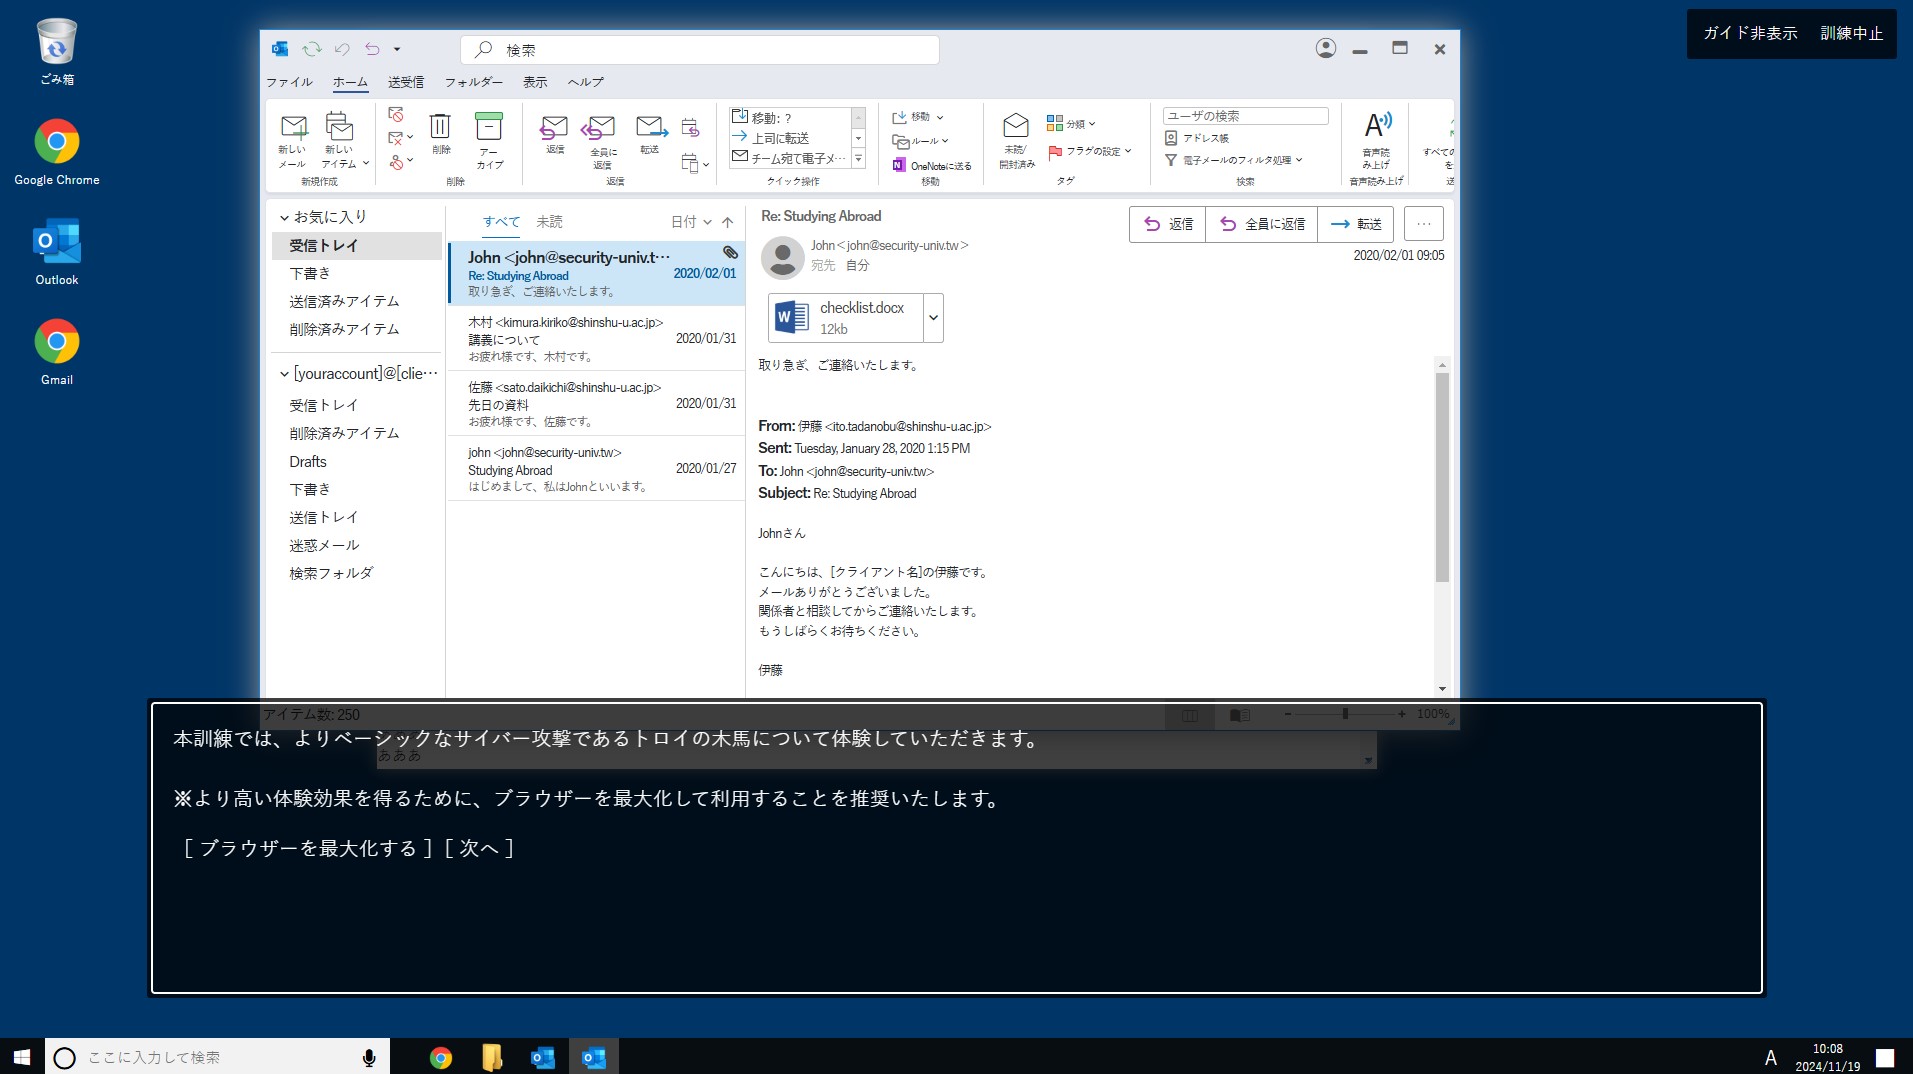Collapse the Favorites (お気に入り) folder group

point(284,217)
